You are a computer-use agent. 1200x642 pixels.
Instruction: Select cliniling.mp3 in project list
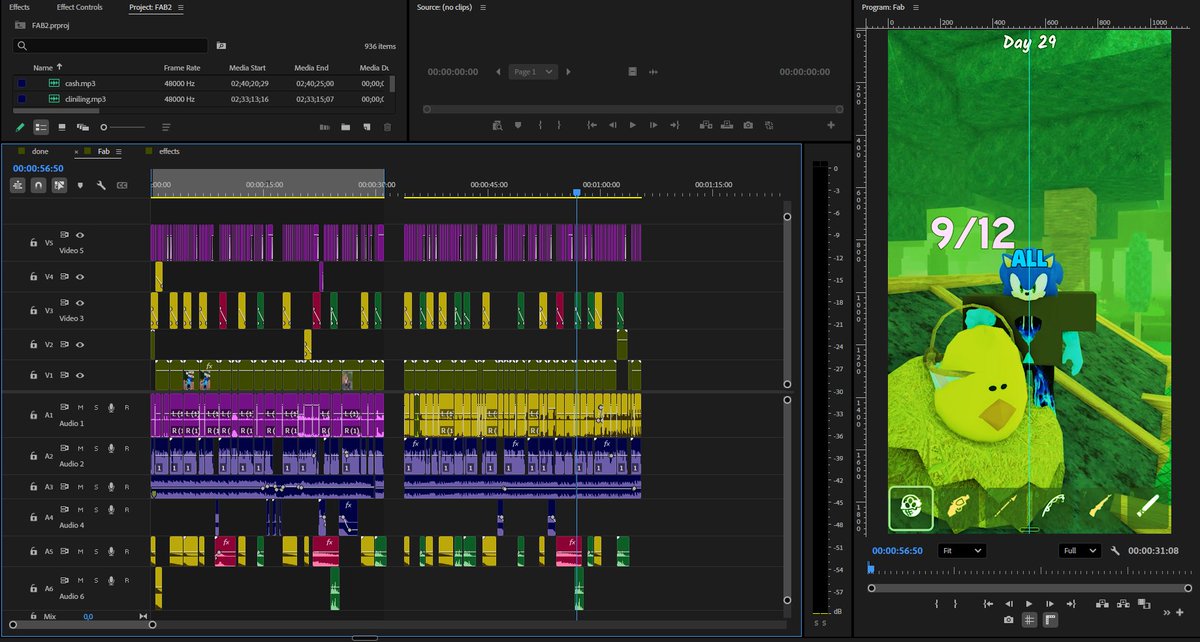[x=85, y=99]
